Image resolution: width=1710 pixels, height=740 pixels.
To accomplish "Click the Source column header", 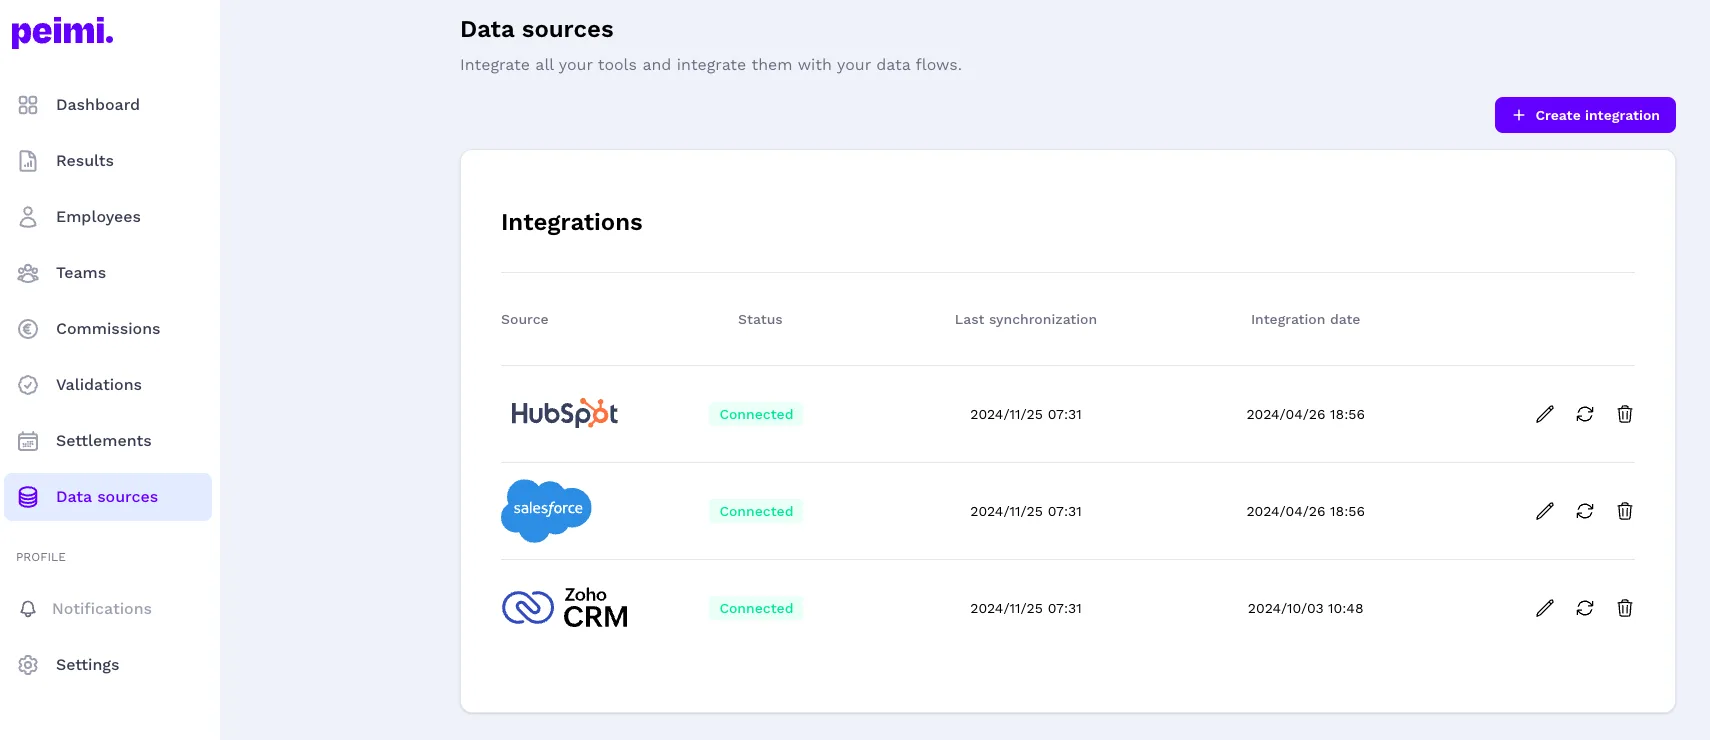I will [x=525, y=320].
